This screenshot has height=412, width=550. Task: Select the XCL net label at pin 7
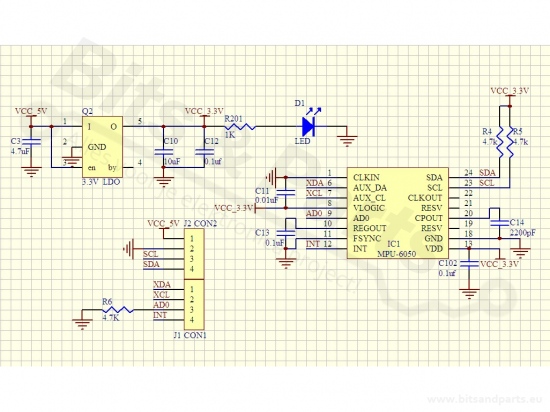coord(314,193)
